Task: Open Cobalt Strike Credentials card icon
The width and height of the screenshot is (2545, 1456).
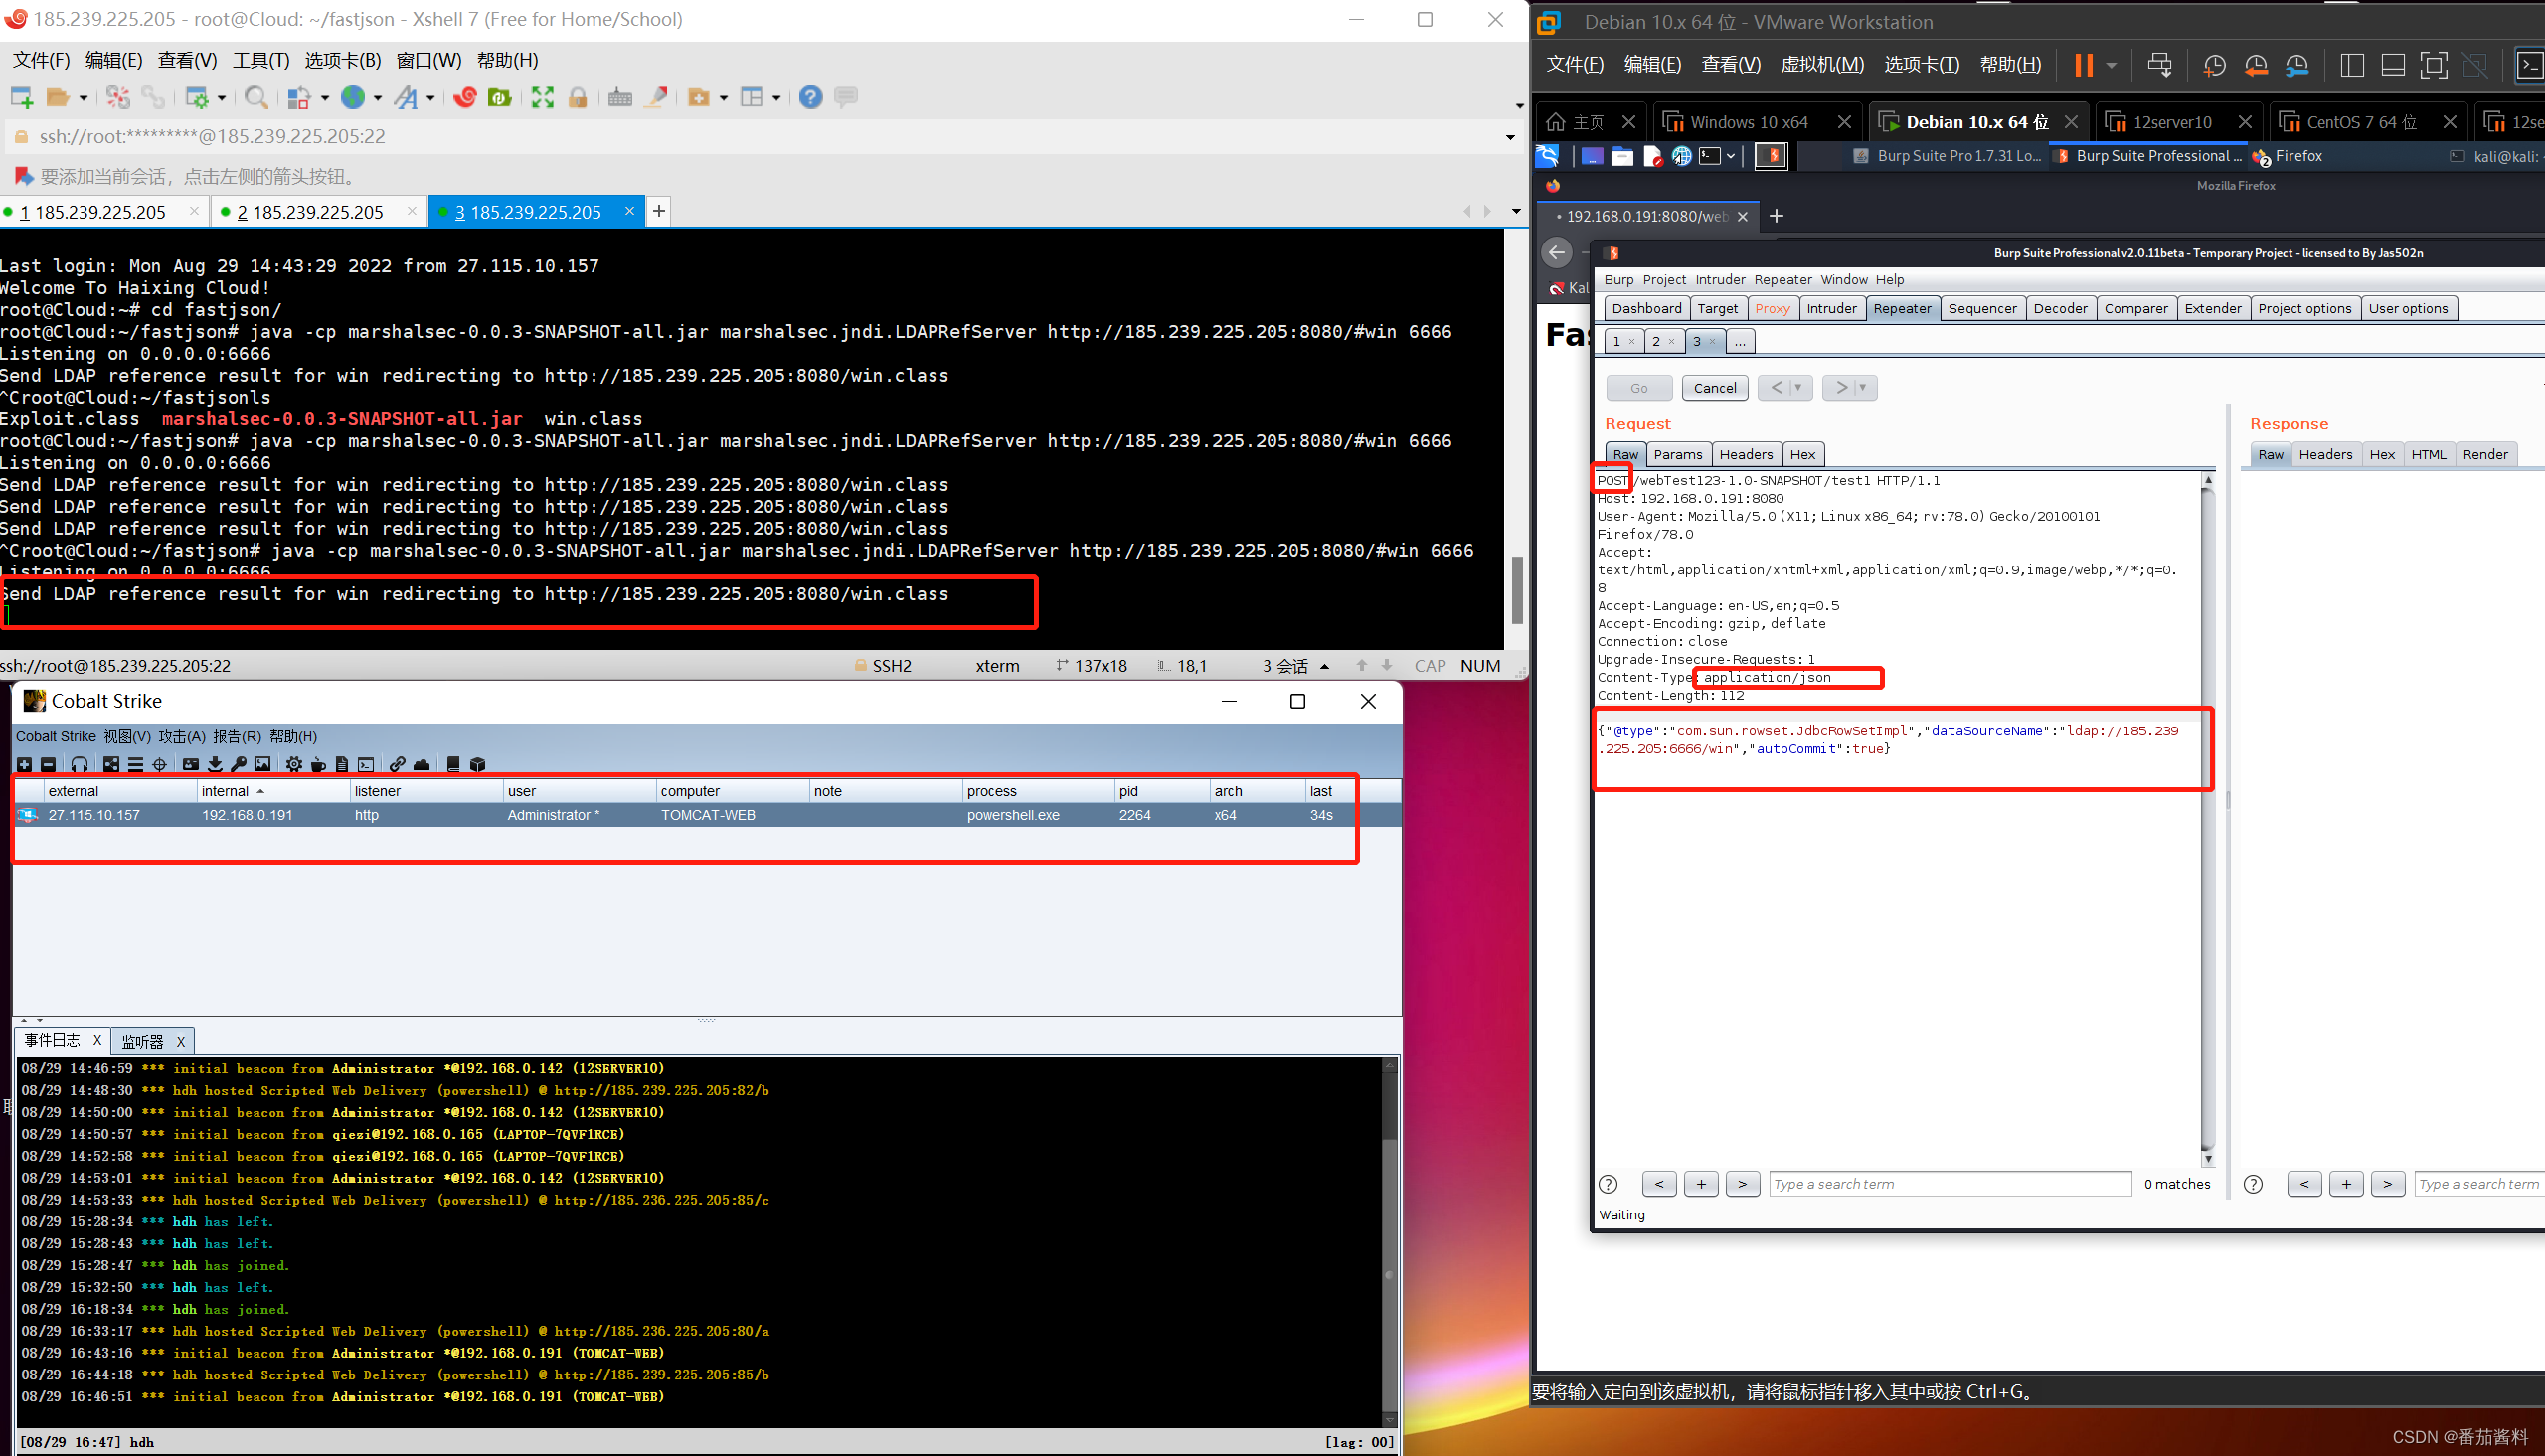Action: (190, 764)
